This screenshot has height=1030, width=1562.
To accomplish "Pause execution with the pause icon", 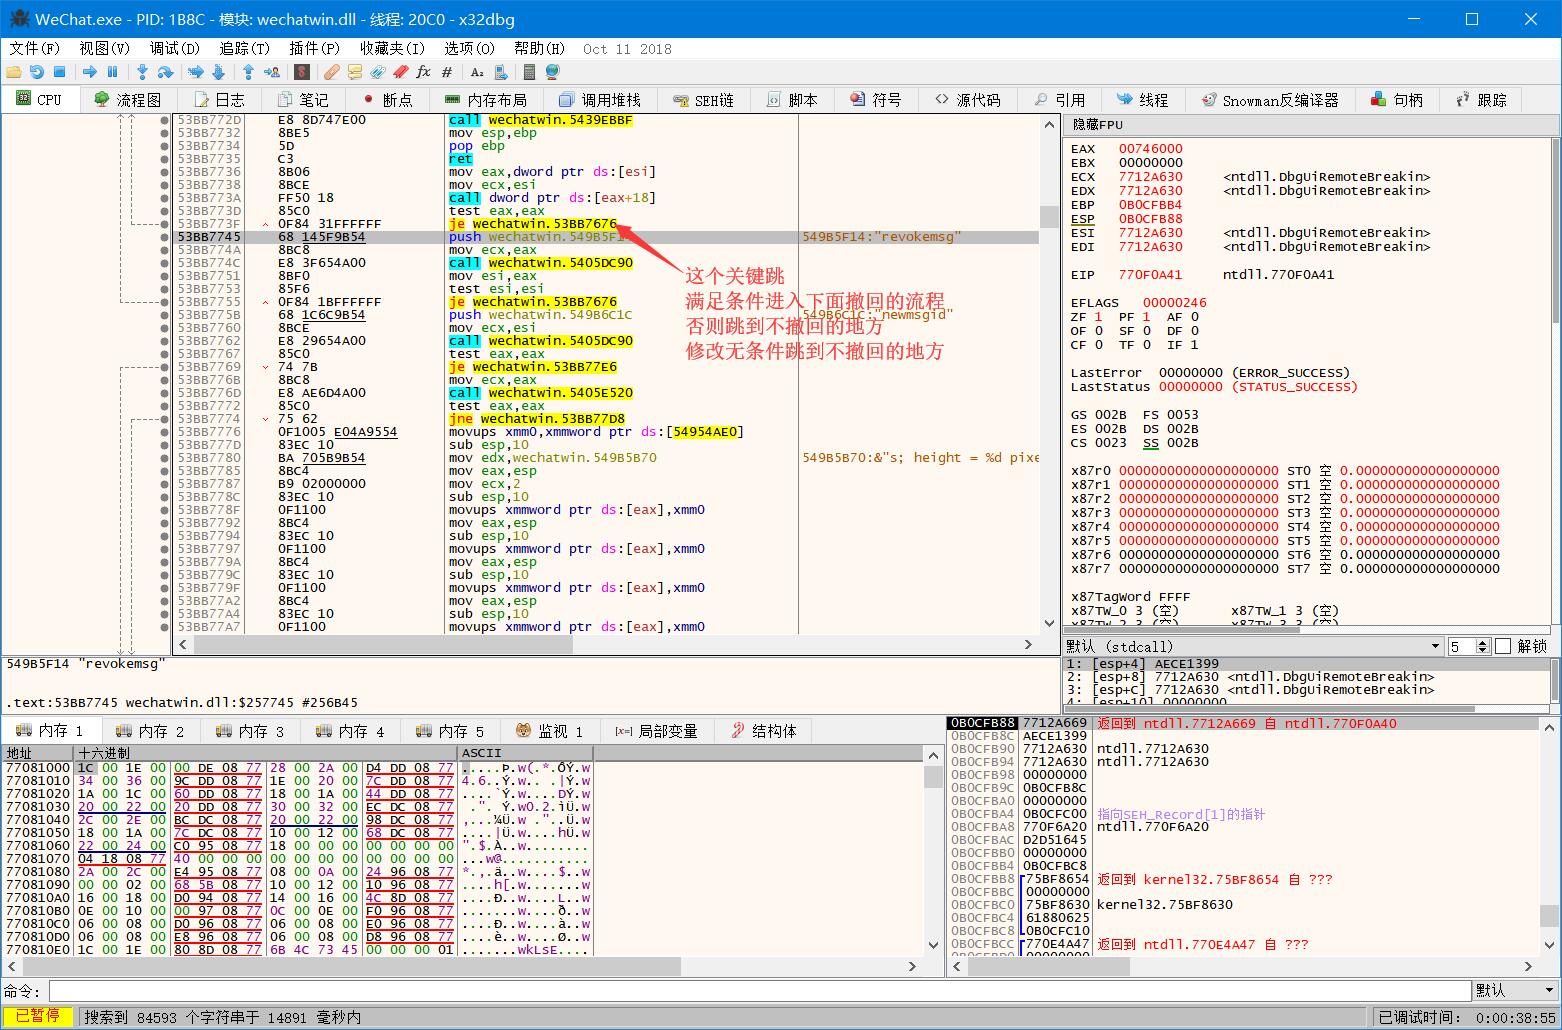I will coord(112,72).
